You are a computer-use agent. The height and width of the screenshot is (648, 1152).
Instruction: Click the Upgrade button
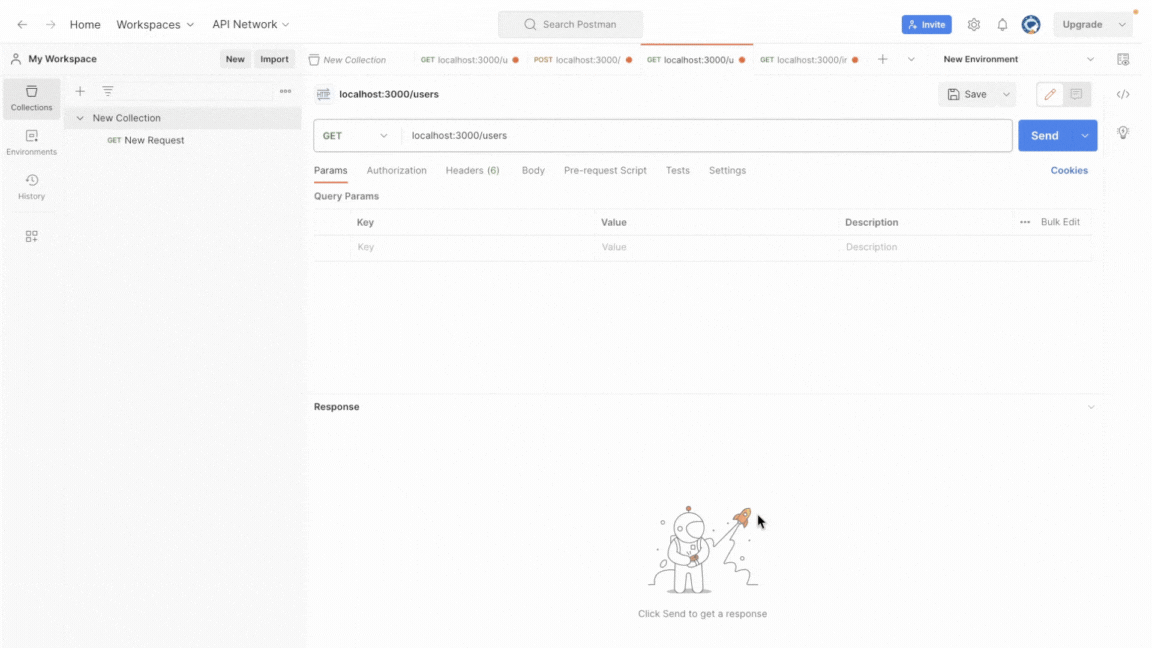click(1082, 24)
